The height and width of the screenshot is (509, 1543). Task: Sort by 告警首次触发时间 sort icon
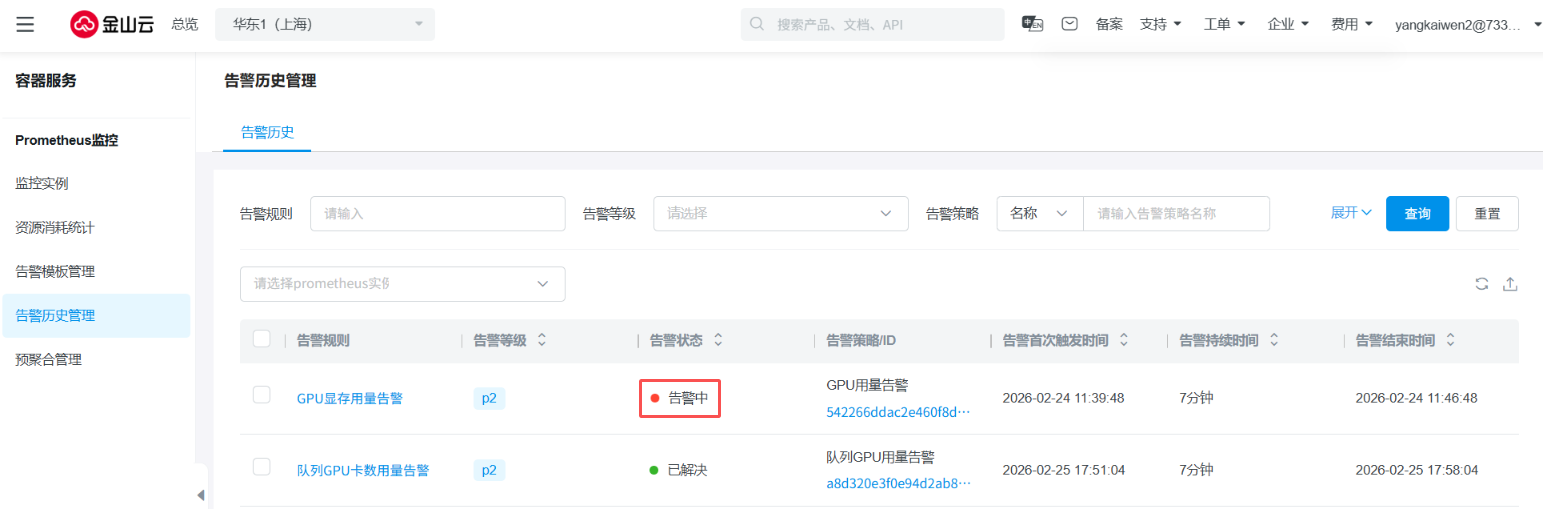pos(1124,340)
